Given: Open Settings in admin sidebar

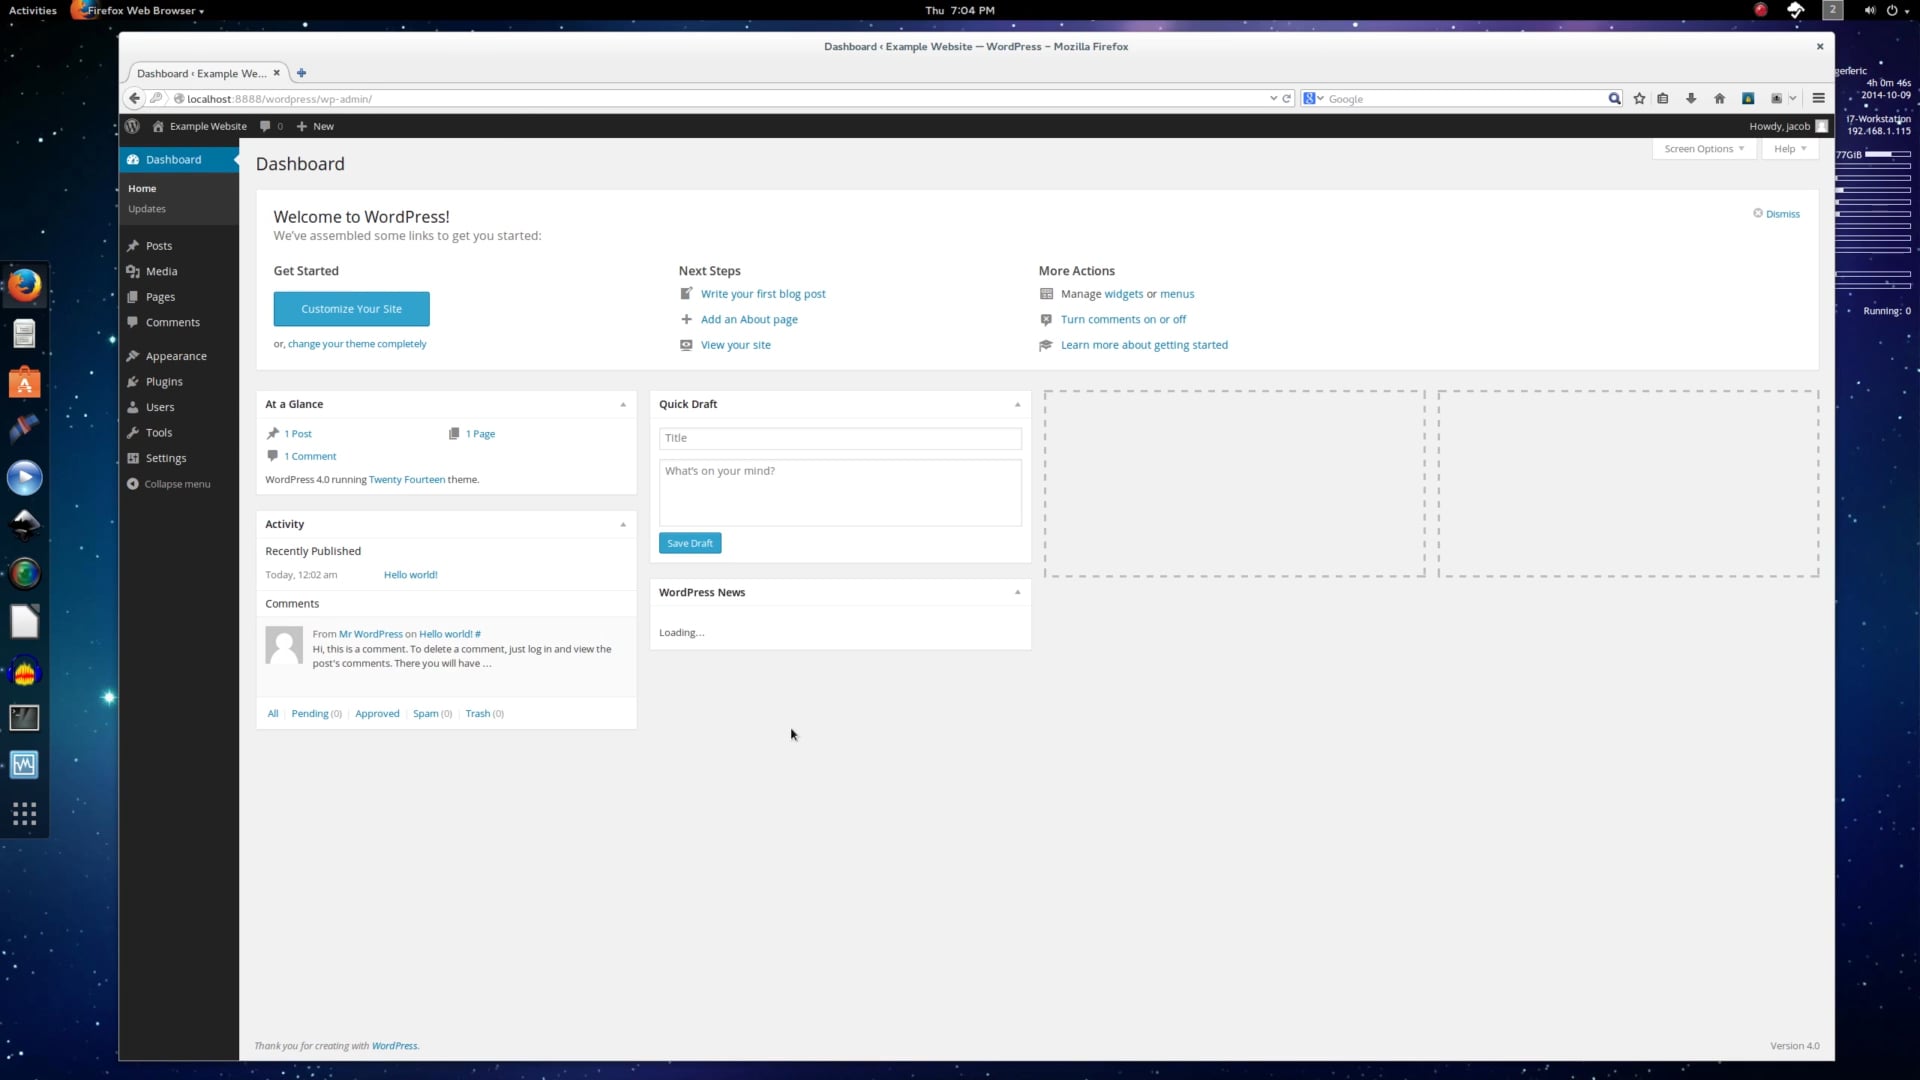Looking at the screenshot, I should (166, 458).
